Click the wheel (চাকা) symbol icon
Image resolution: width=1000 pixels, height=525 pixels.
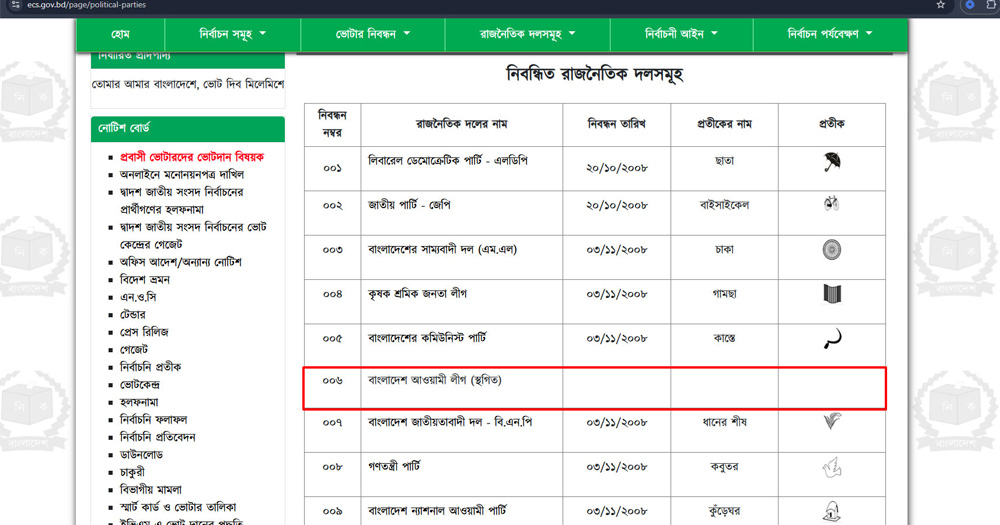point(832,249)
